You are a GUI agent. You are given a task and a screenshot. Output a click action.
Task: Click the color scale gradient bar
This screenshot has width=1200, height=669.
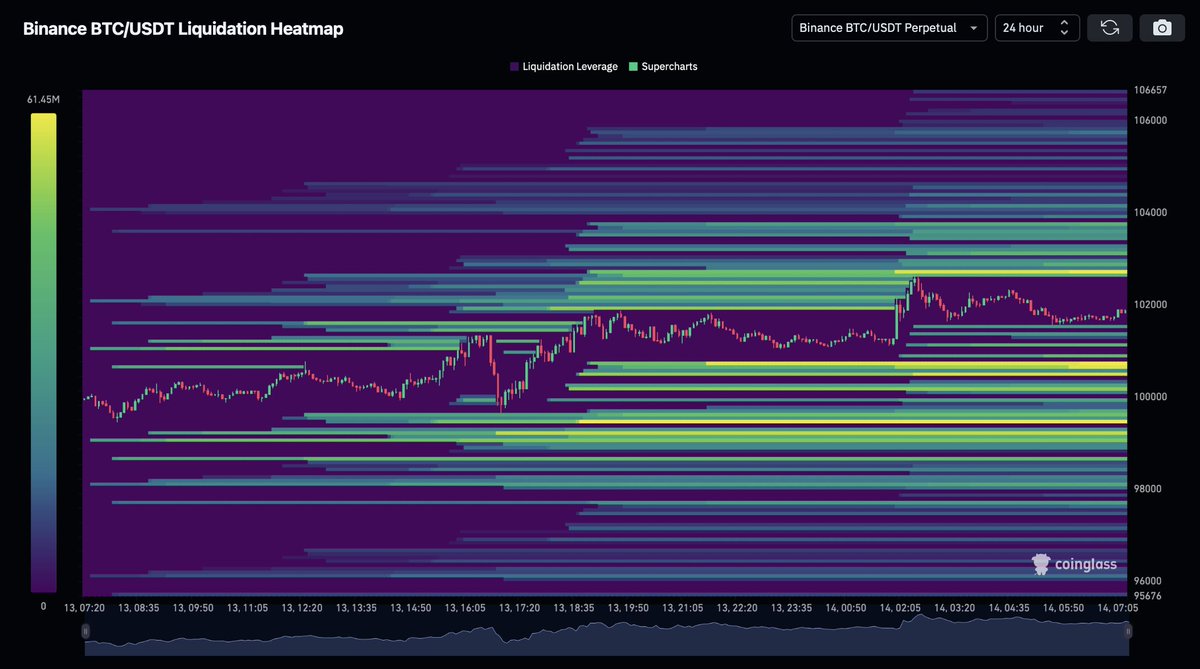pyautogui.click(x=44, y=353)
